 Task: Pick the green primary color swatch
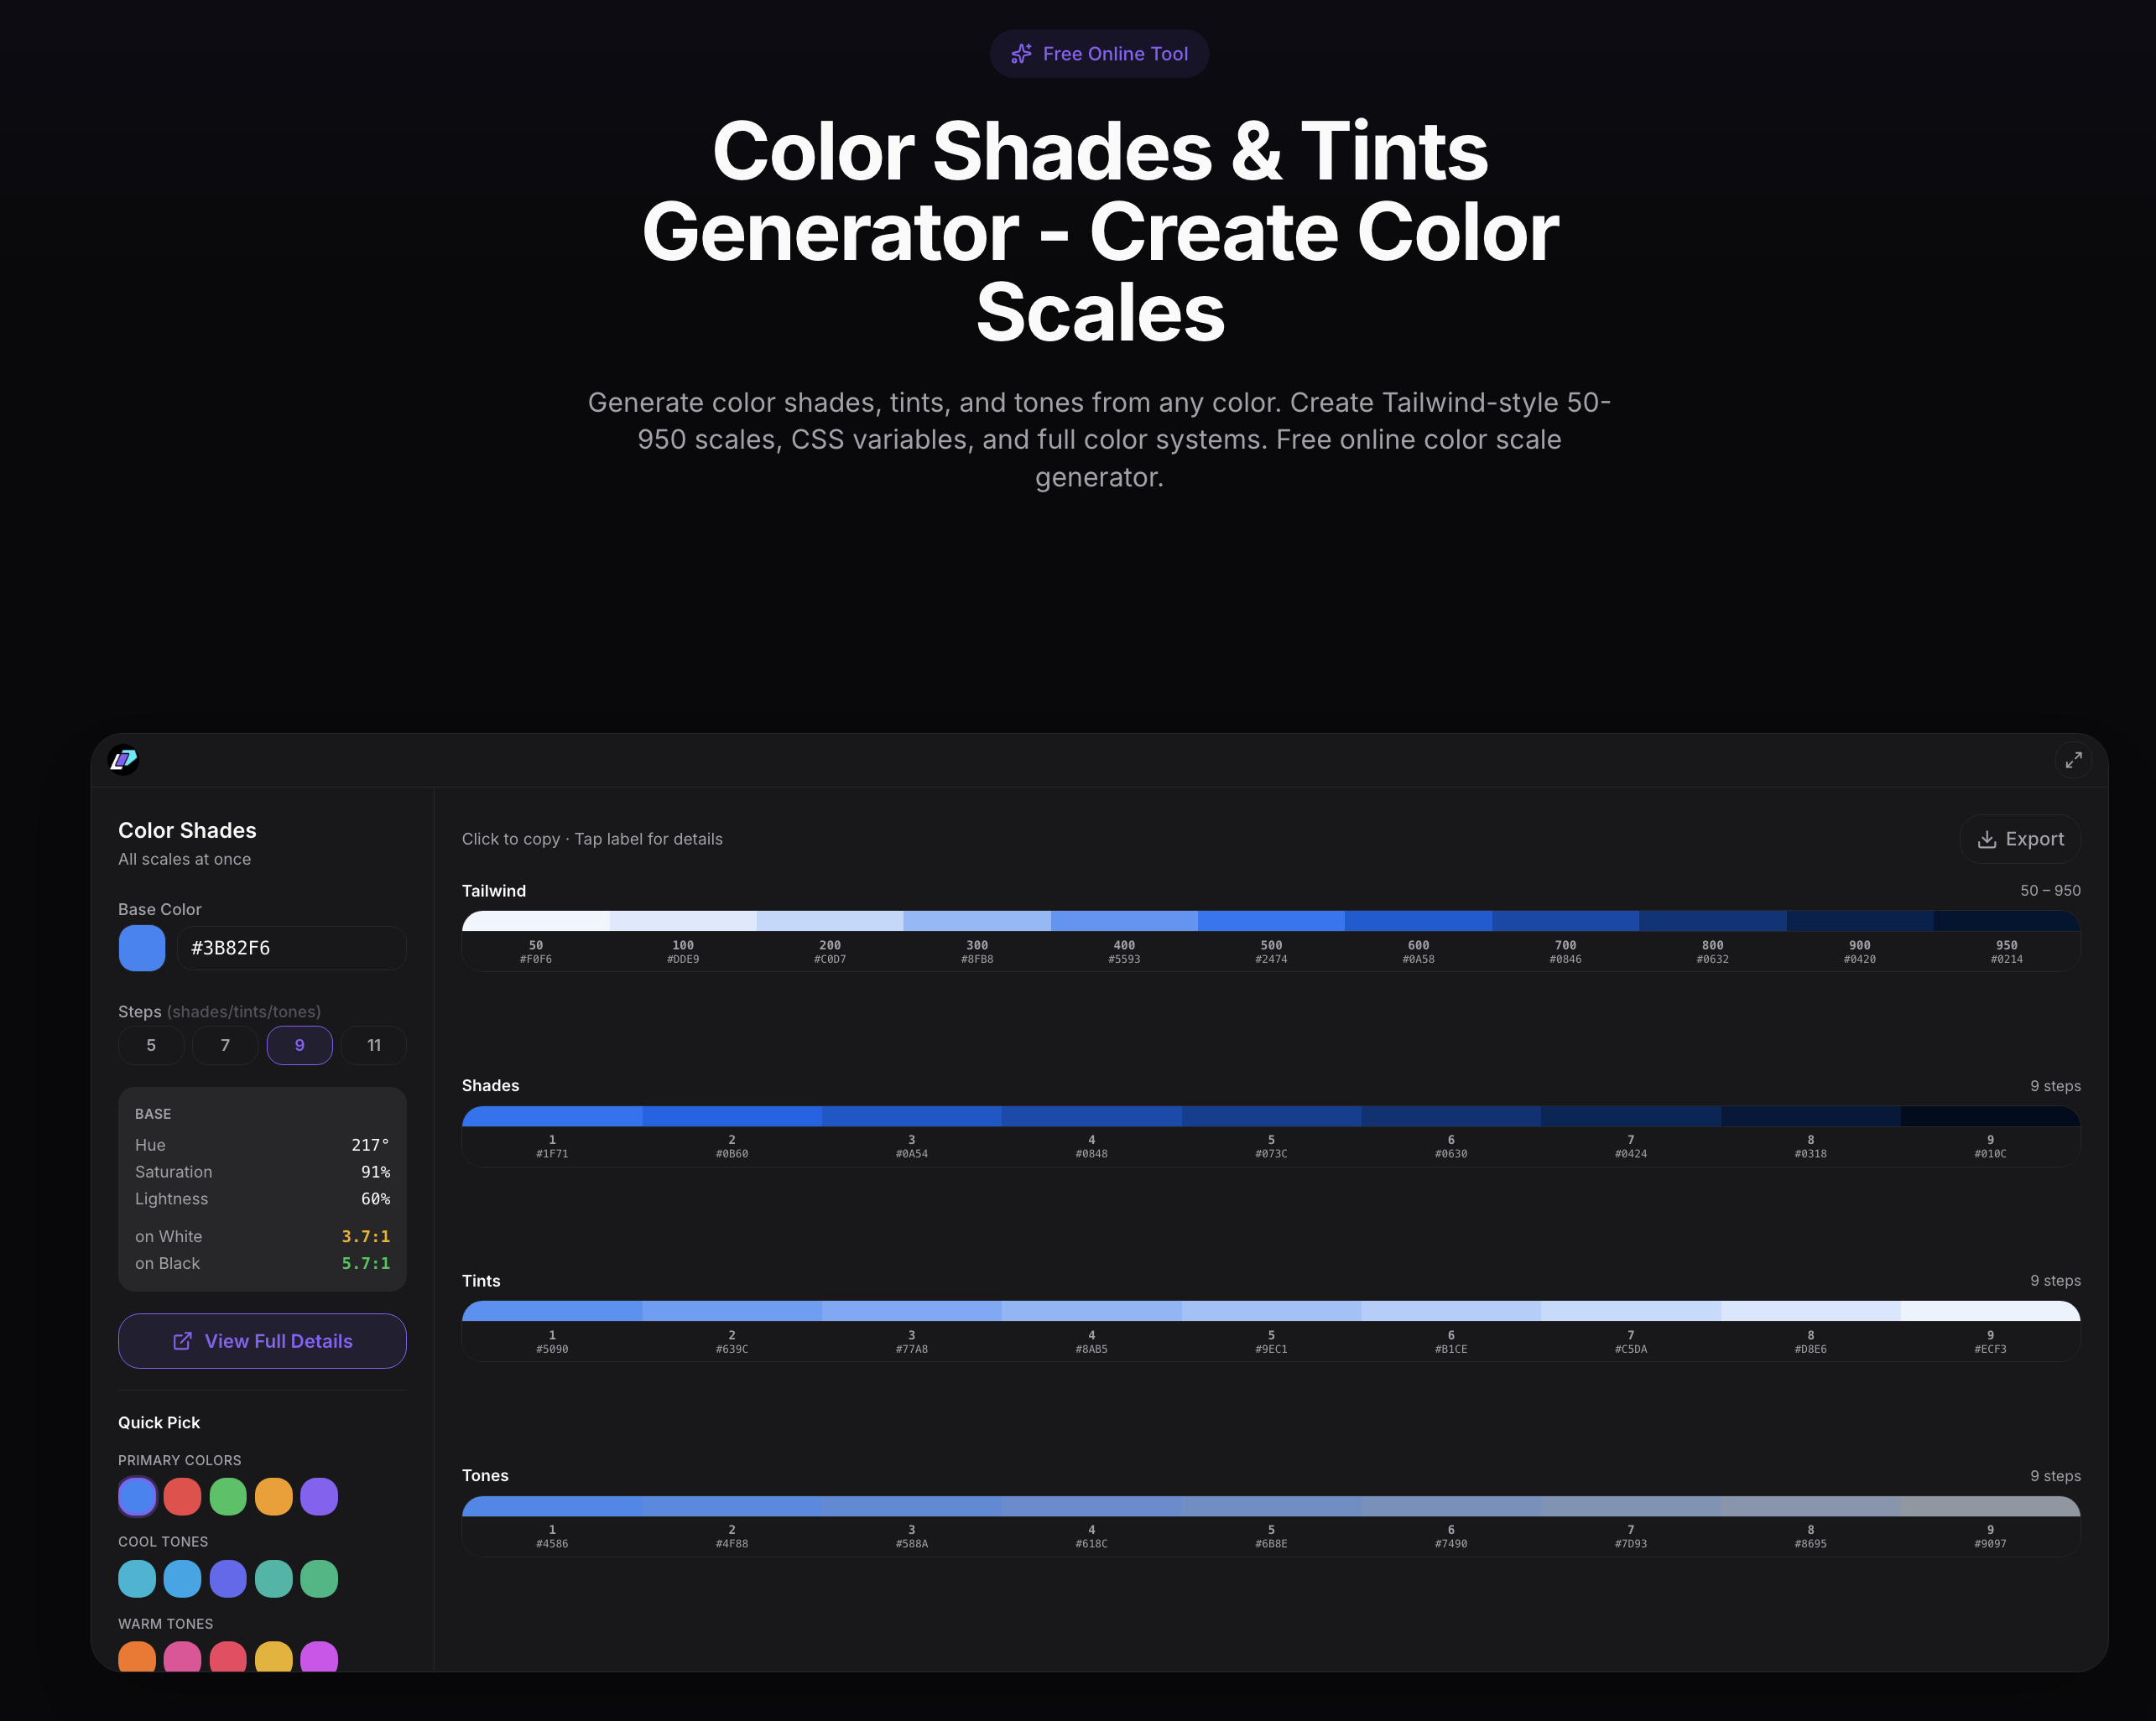tap(228, 1497)
